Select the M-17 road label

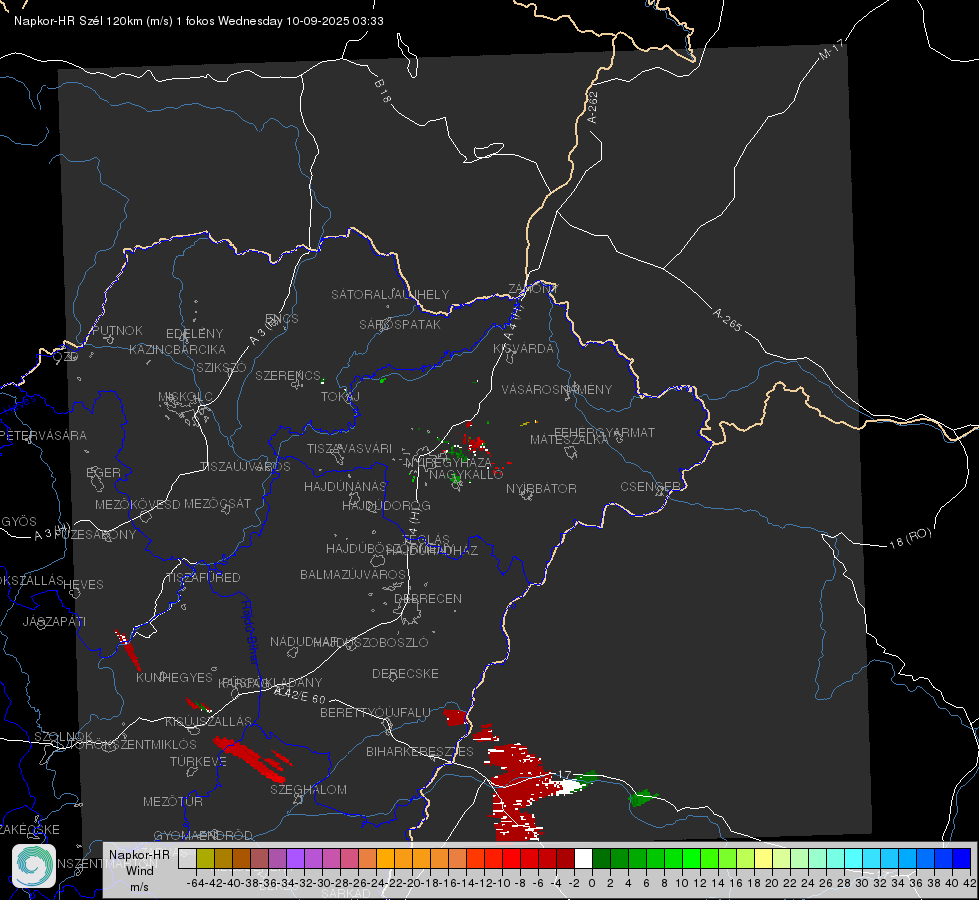point(831,49)
